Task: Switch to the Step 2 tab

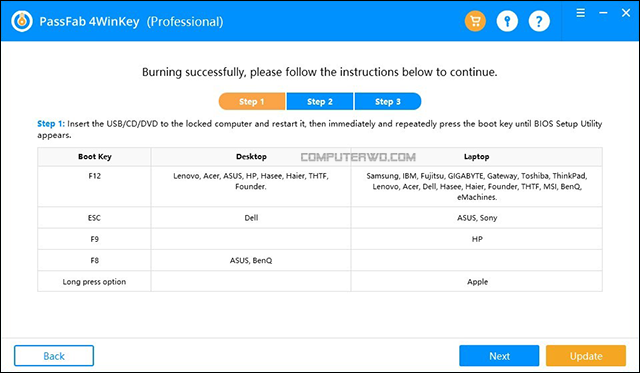Action: pyautogui.click(x=320, y=102)
